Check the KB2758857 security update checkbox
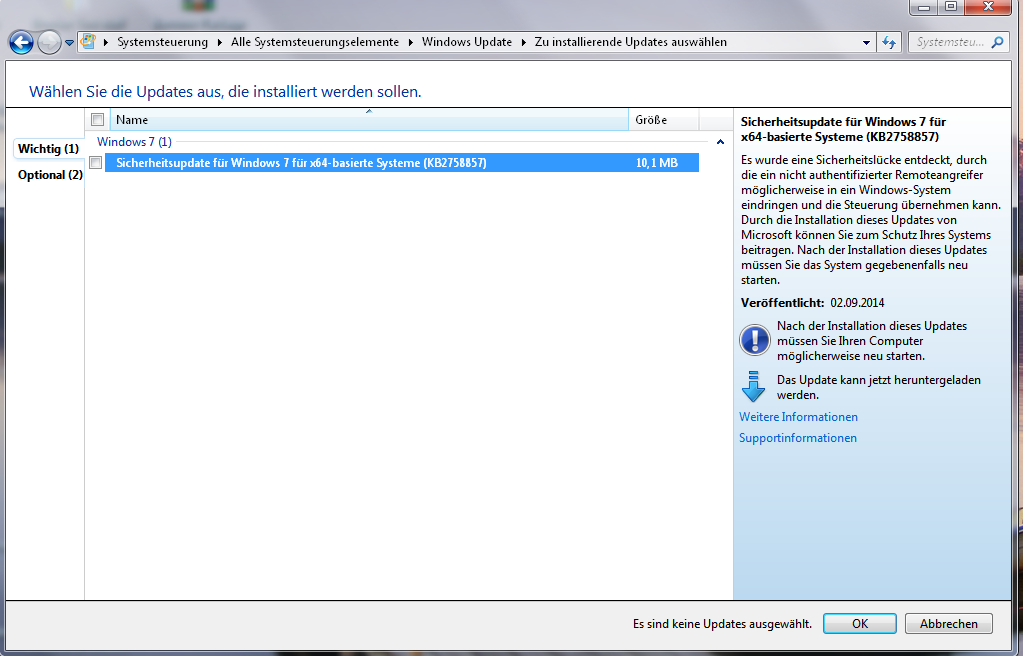1023x656 pixels. [96, 163]
